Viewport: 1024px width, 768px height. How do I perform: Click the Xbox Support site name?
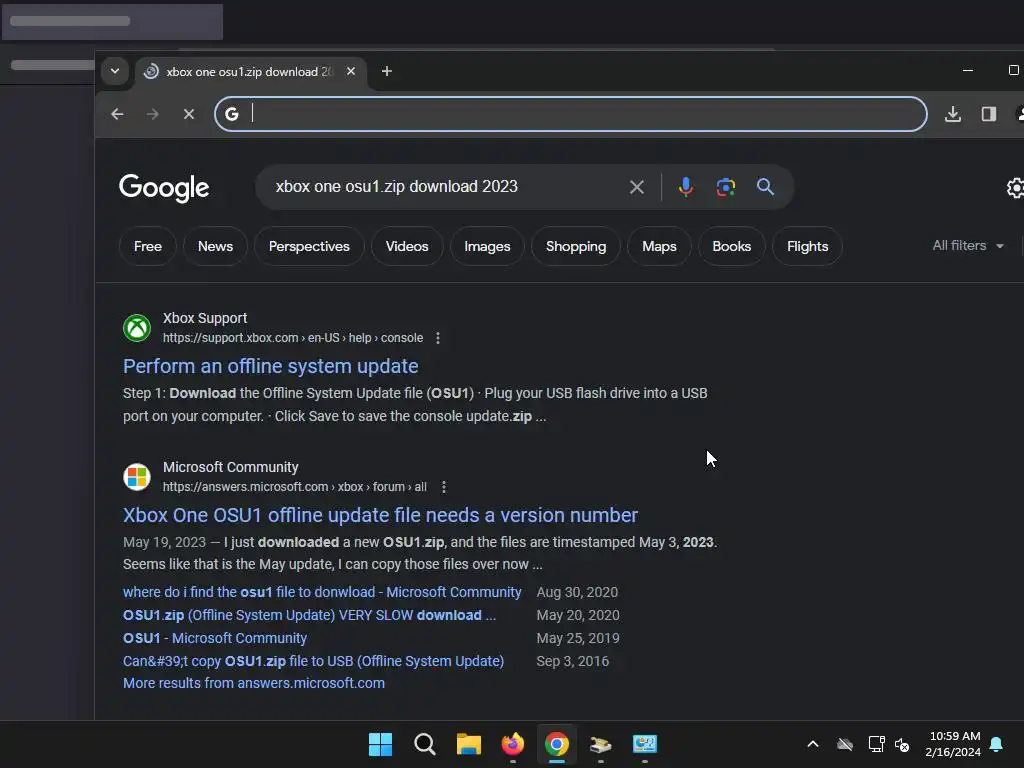click(x=205, y=318)
